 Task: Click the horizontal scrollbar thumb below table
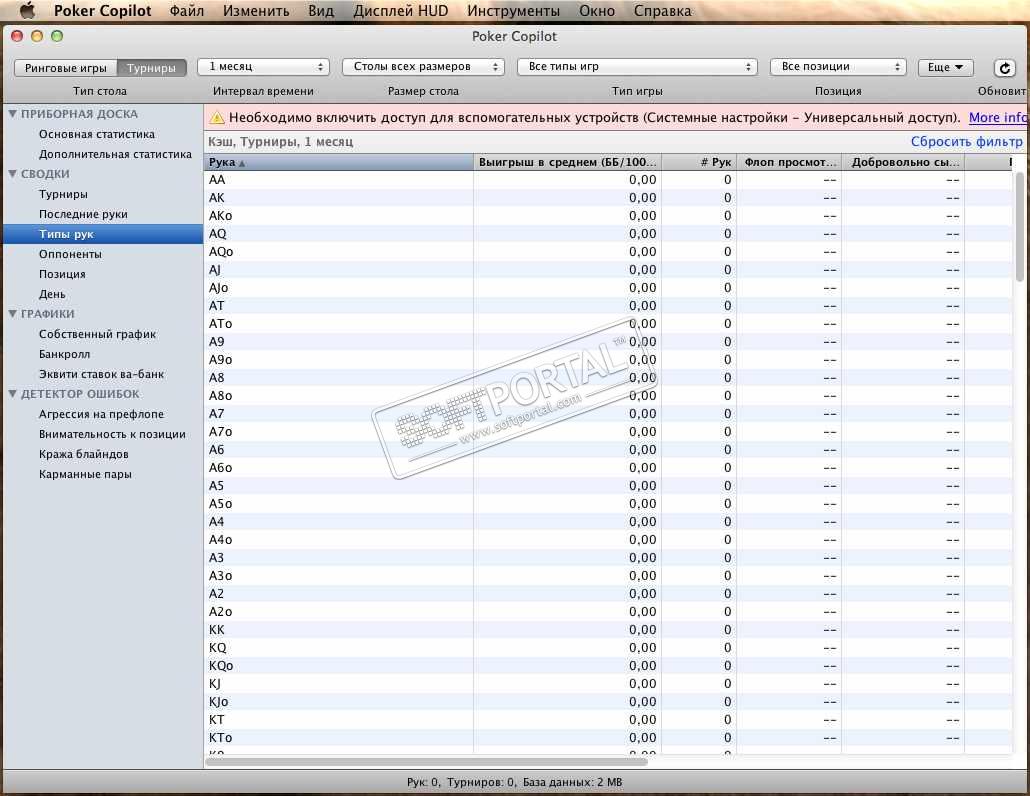pos(426,762)
